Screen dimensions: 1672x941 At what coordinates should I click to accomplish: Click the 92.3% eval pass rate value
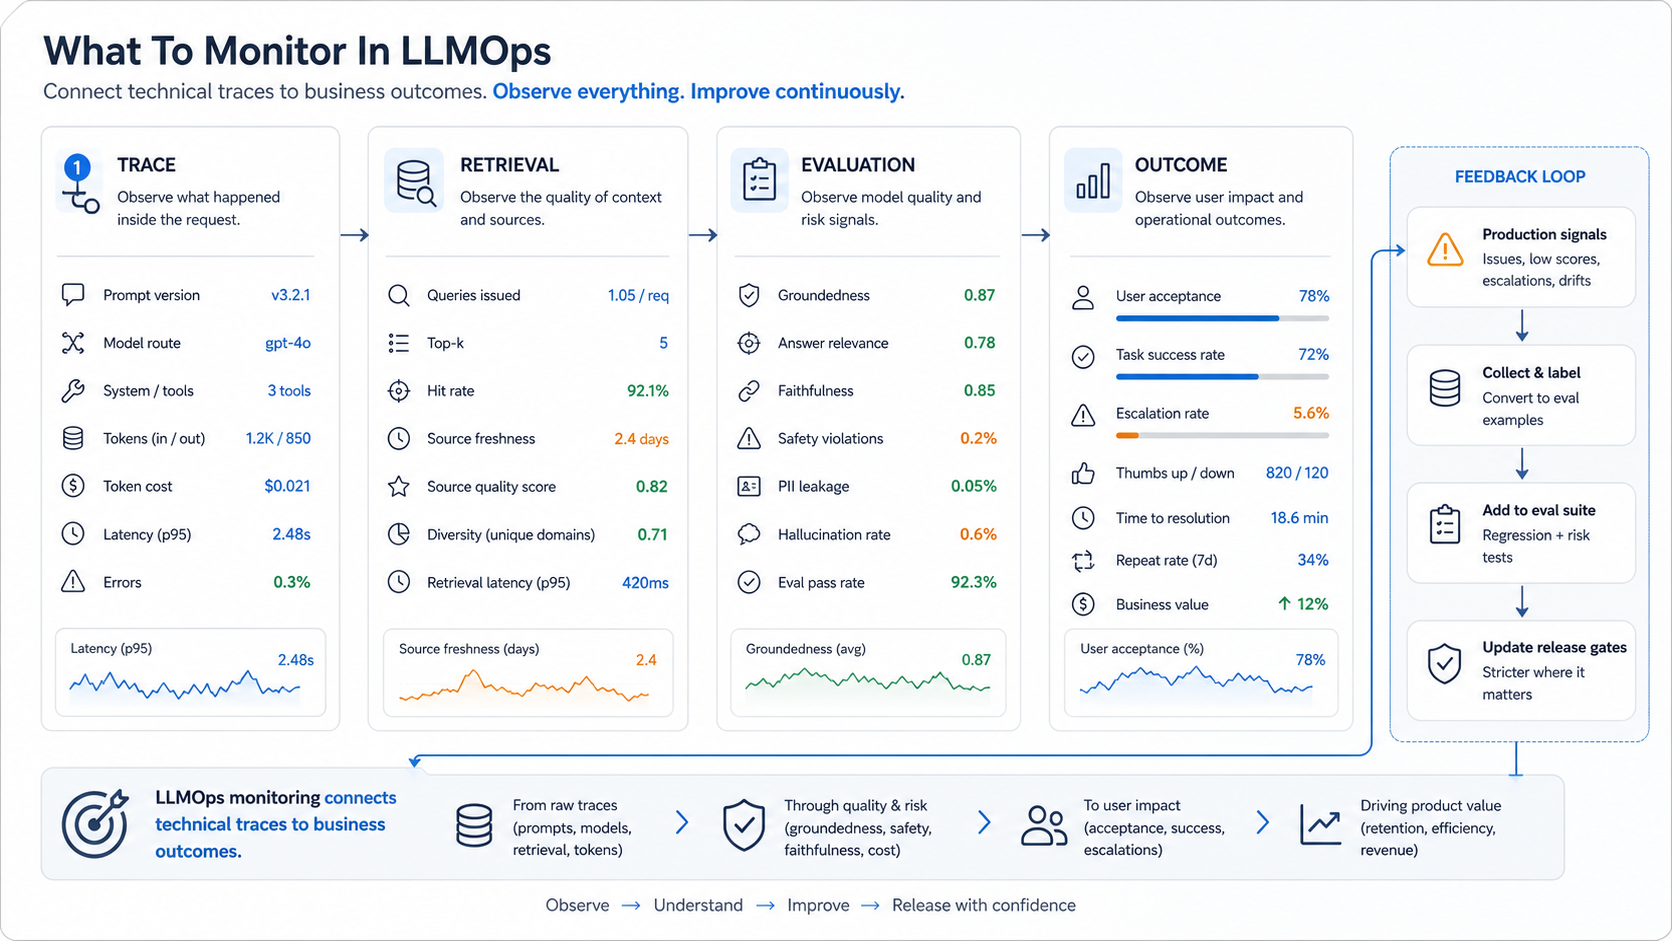click(973, 582)
